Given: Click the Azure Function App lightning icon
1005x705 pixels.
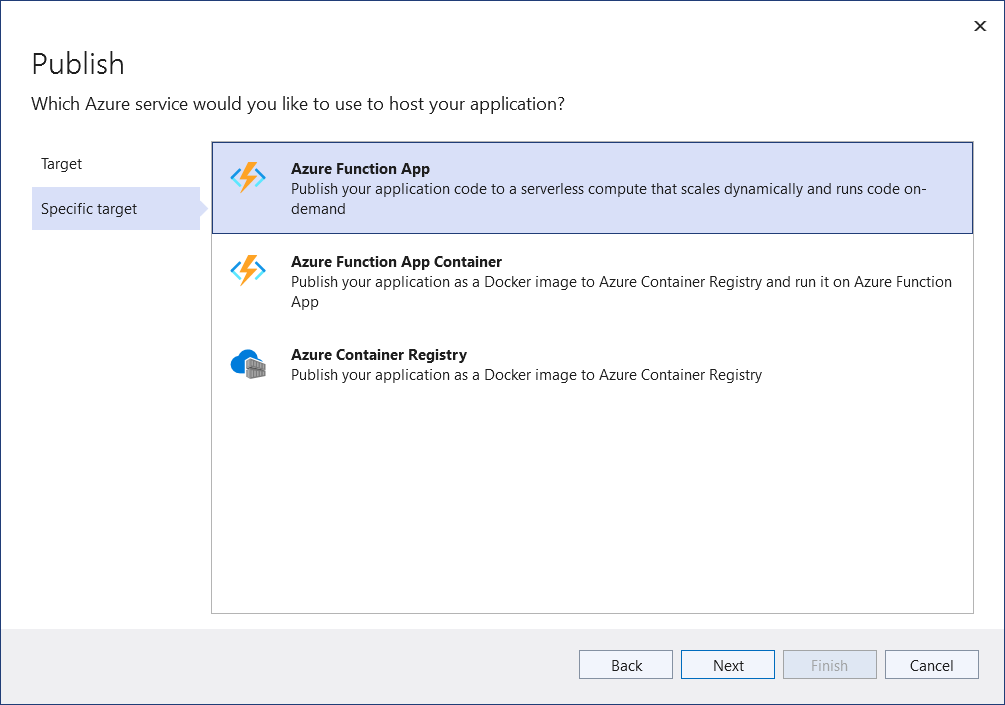Looking at the screenshot, I should click(248, 178).
